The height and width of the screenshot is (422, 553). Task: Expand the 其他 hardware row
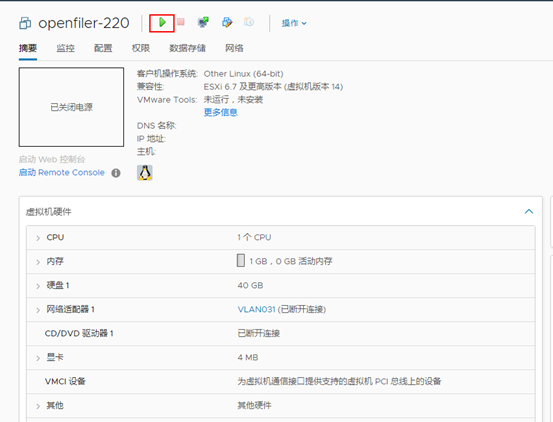coord(38,406)
